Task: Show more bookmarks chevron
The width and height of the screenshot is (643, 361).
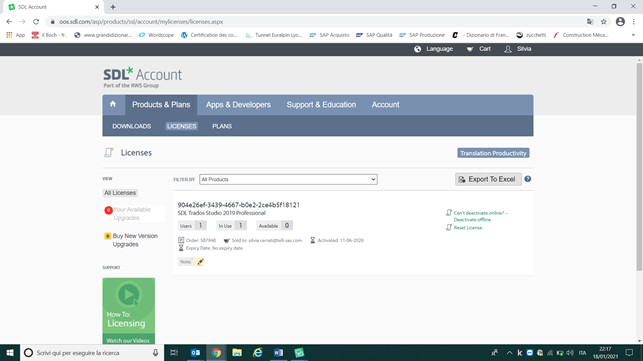Action: click(634, 35)
